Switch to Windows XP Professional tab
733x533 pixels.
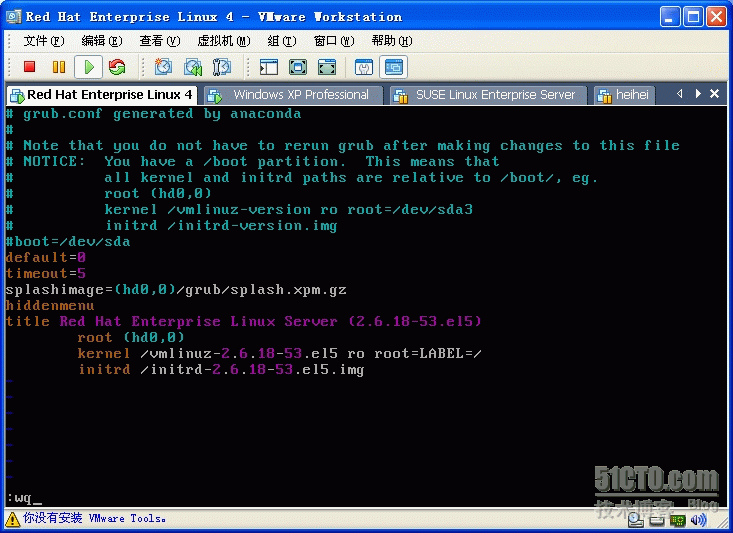point(292,95)
